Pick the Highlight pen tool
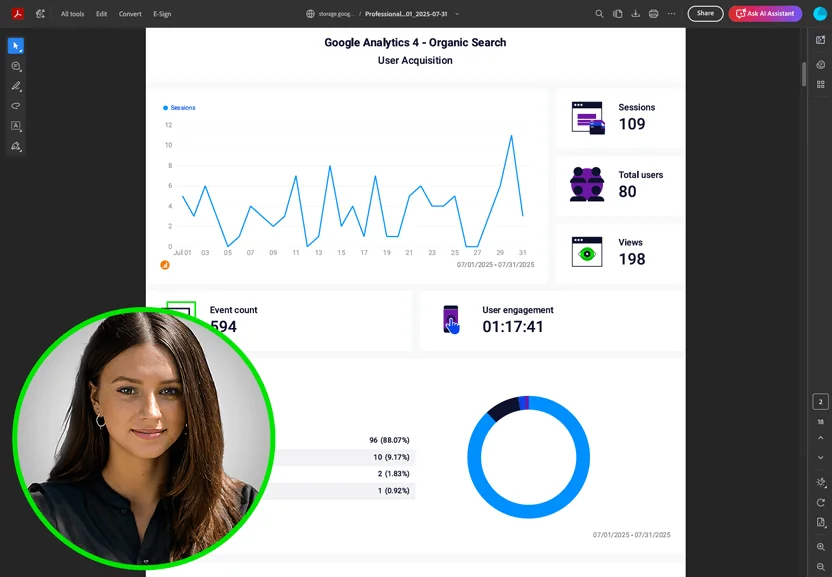The width and height of the screenshot is (832, 577). (16, 87)
